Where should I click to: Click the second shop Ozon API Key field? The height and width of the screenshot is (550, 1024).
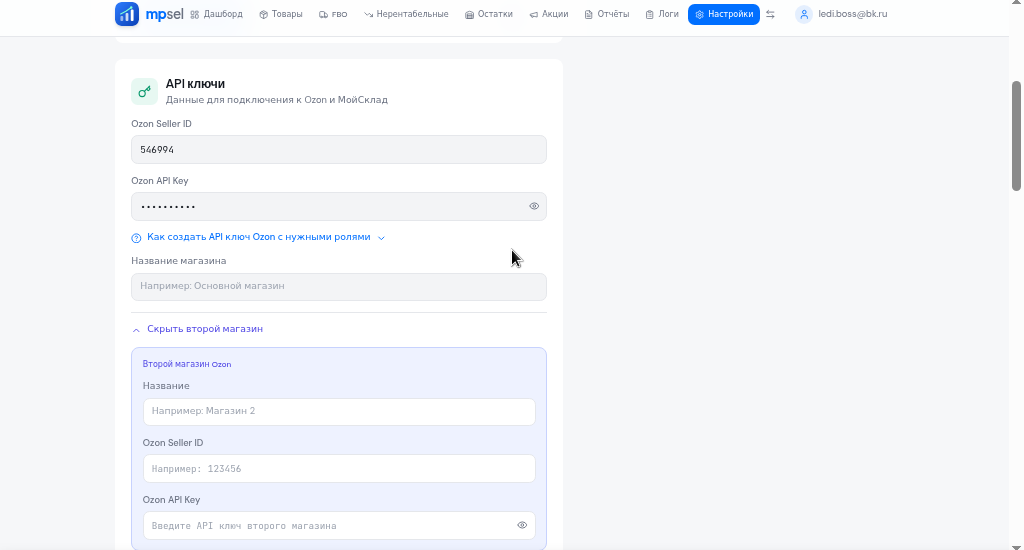(x=339, y=525)
